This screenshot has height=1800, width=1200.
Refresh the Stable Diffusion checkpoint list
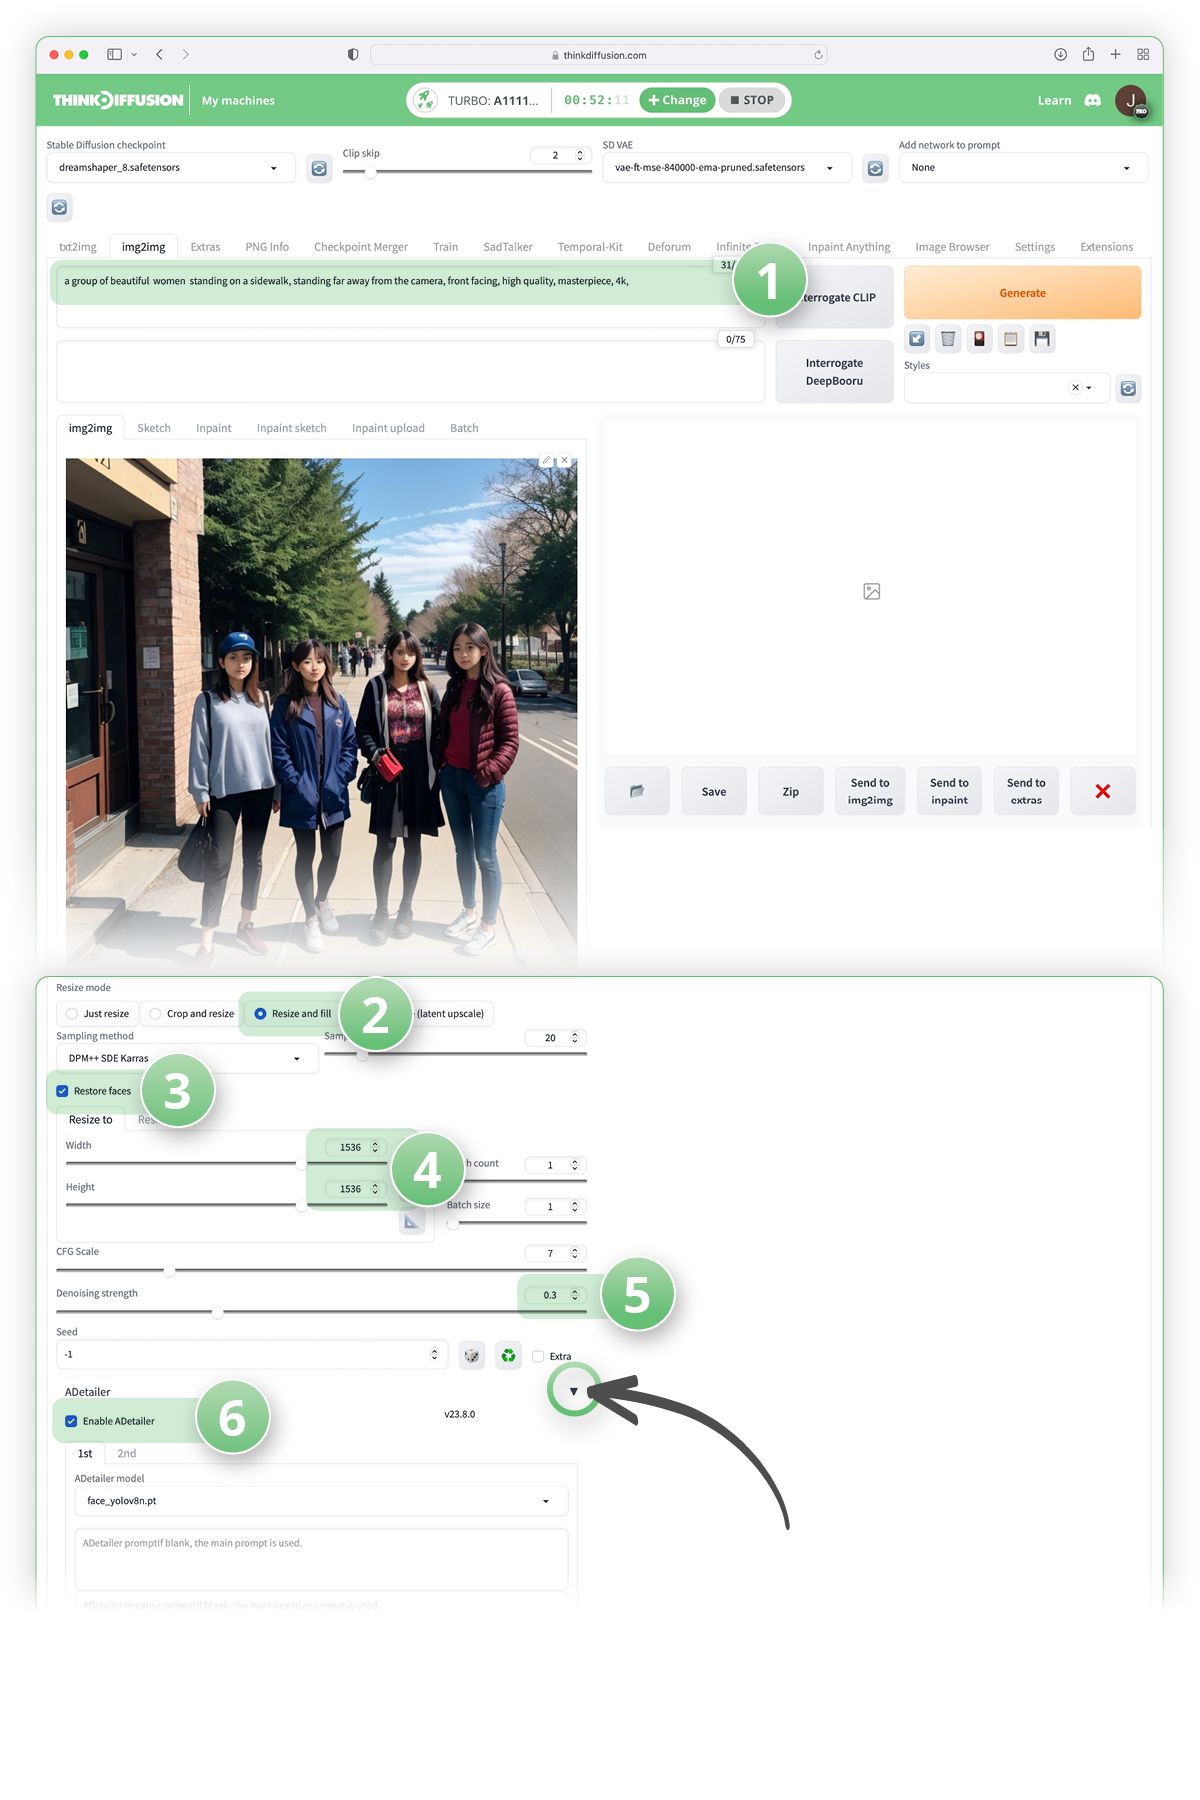[319, 168]
